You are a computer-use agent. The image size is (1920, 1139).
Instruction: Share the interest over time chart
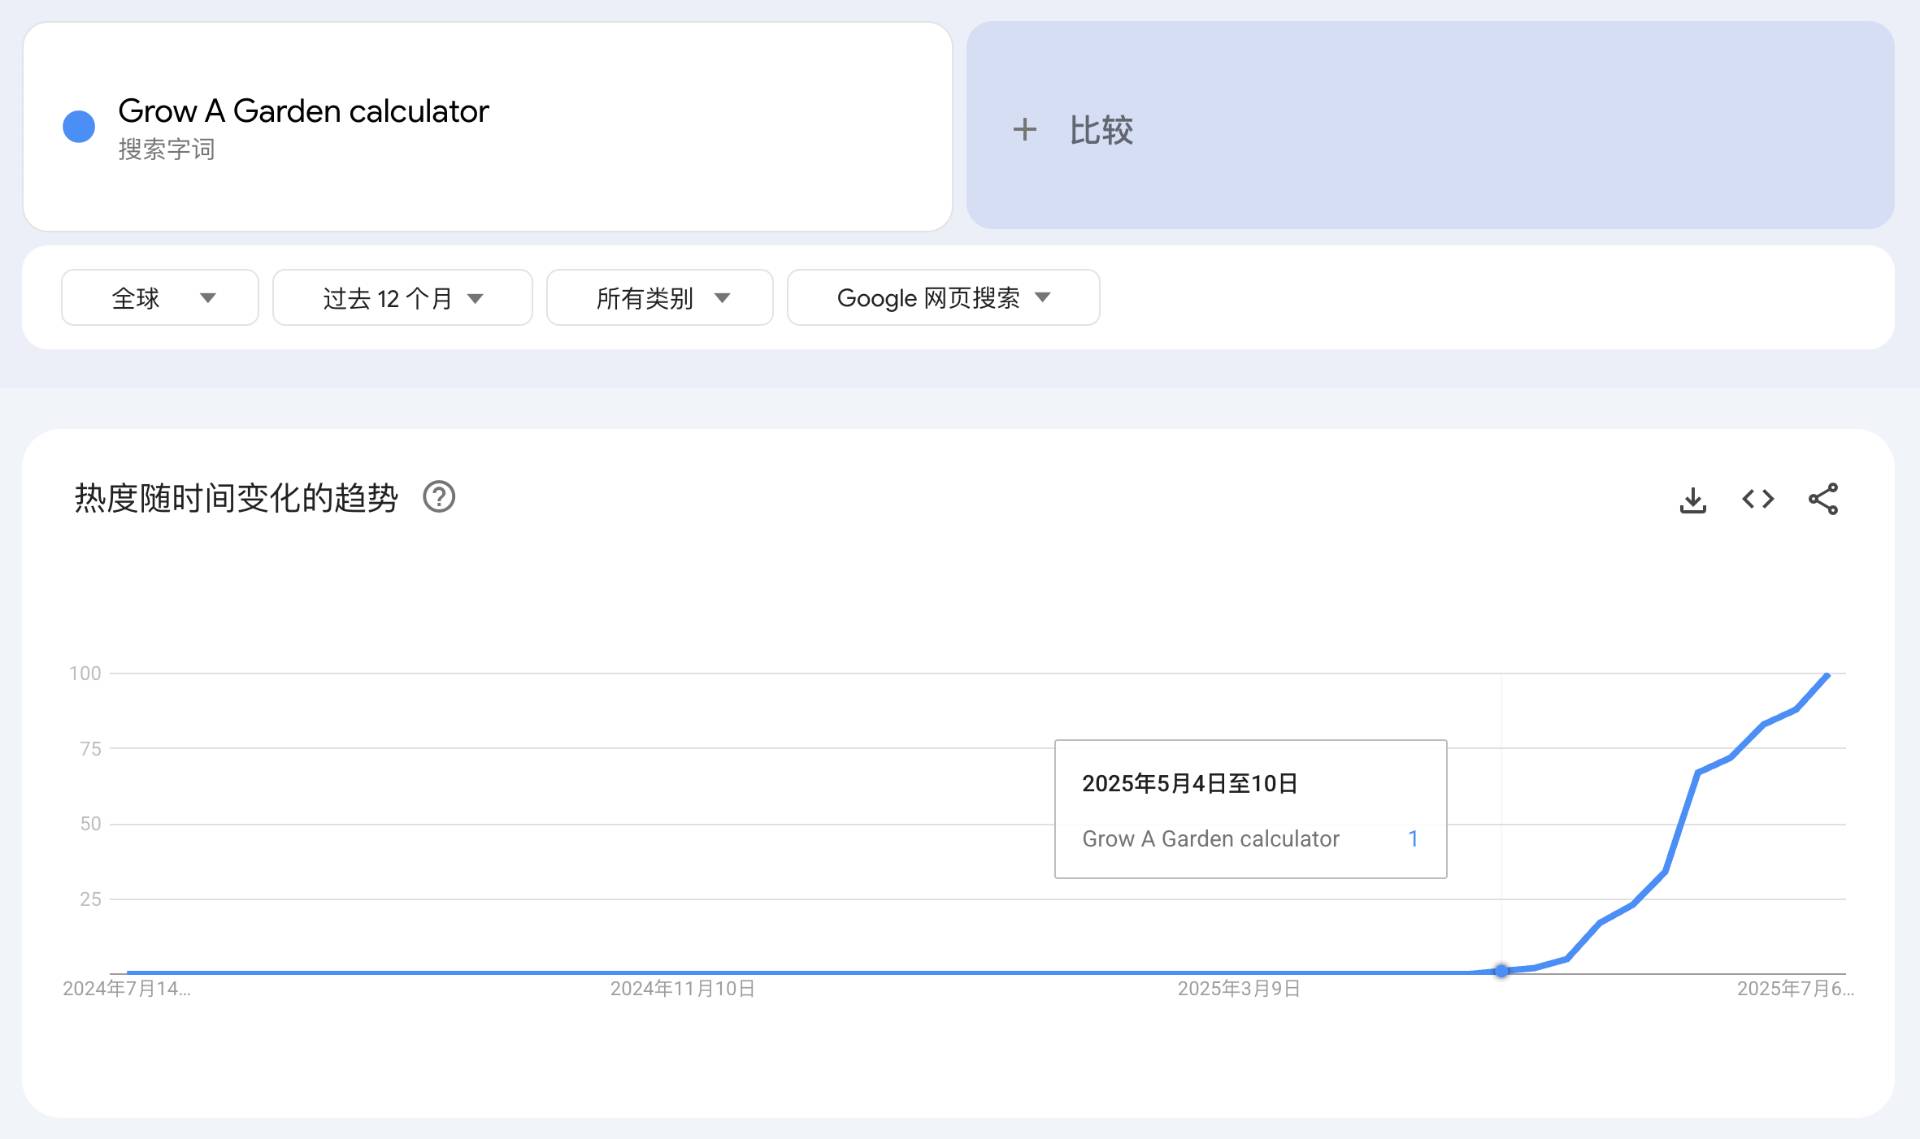click(x=1823, y=499)
